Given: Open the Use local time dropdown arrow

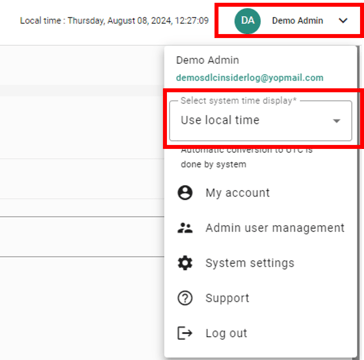Looking at the screenshot, I should pyautogui.click(x=337, y=121).
